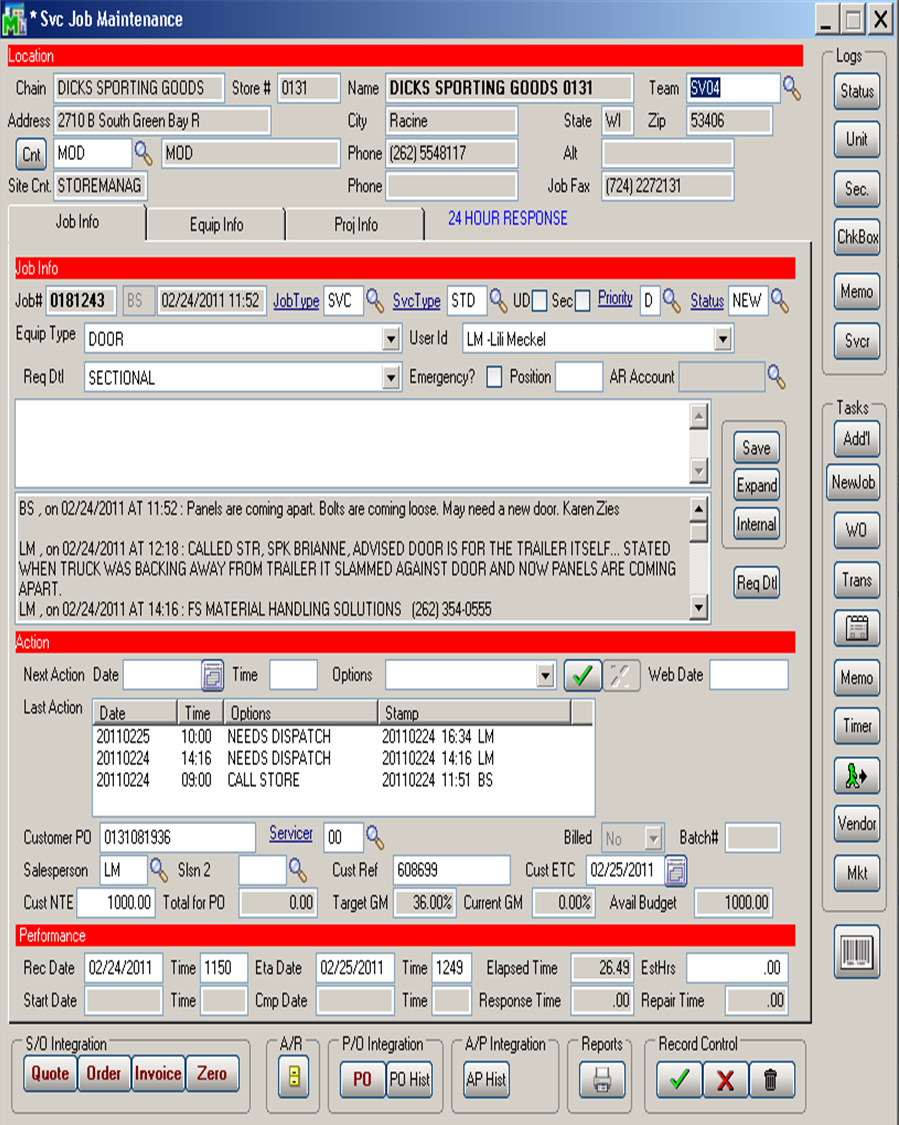899x1125 pixels.
Task: Click the calendar task icon in Tasks panel
Action: tap(856, 629)
